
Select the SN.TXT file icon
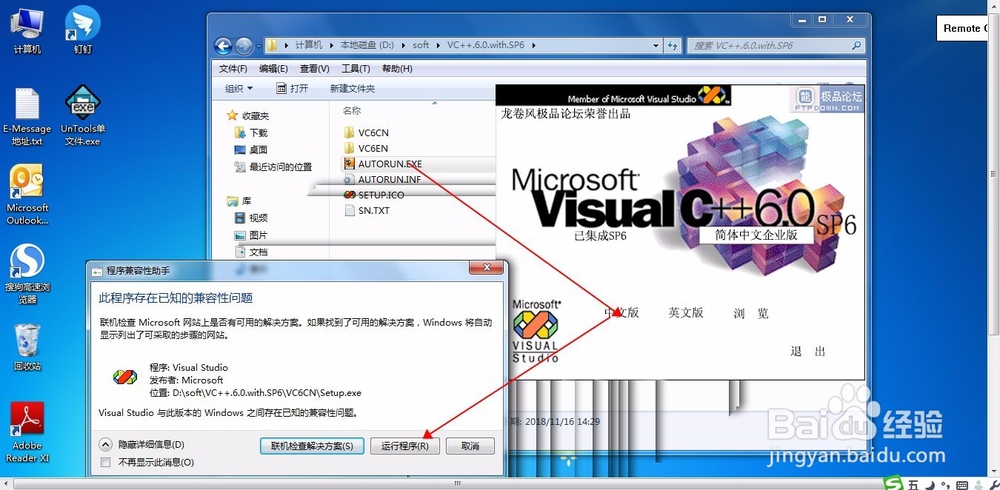coord(349,211)
